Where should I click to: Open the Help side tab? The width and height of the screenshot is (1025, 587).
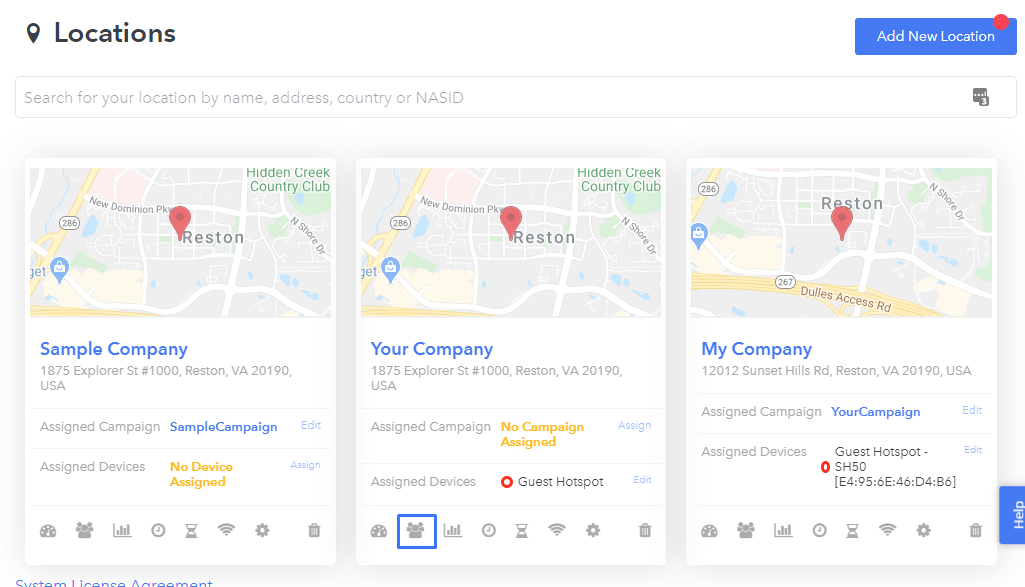point(1013,514)
